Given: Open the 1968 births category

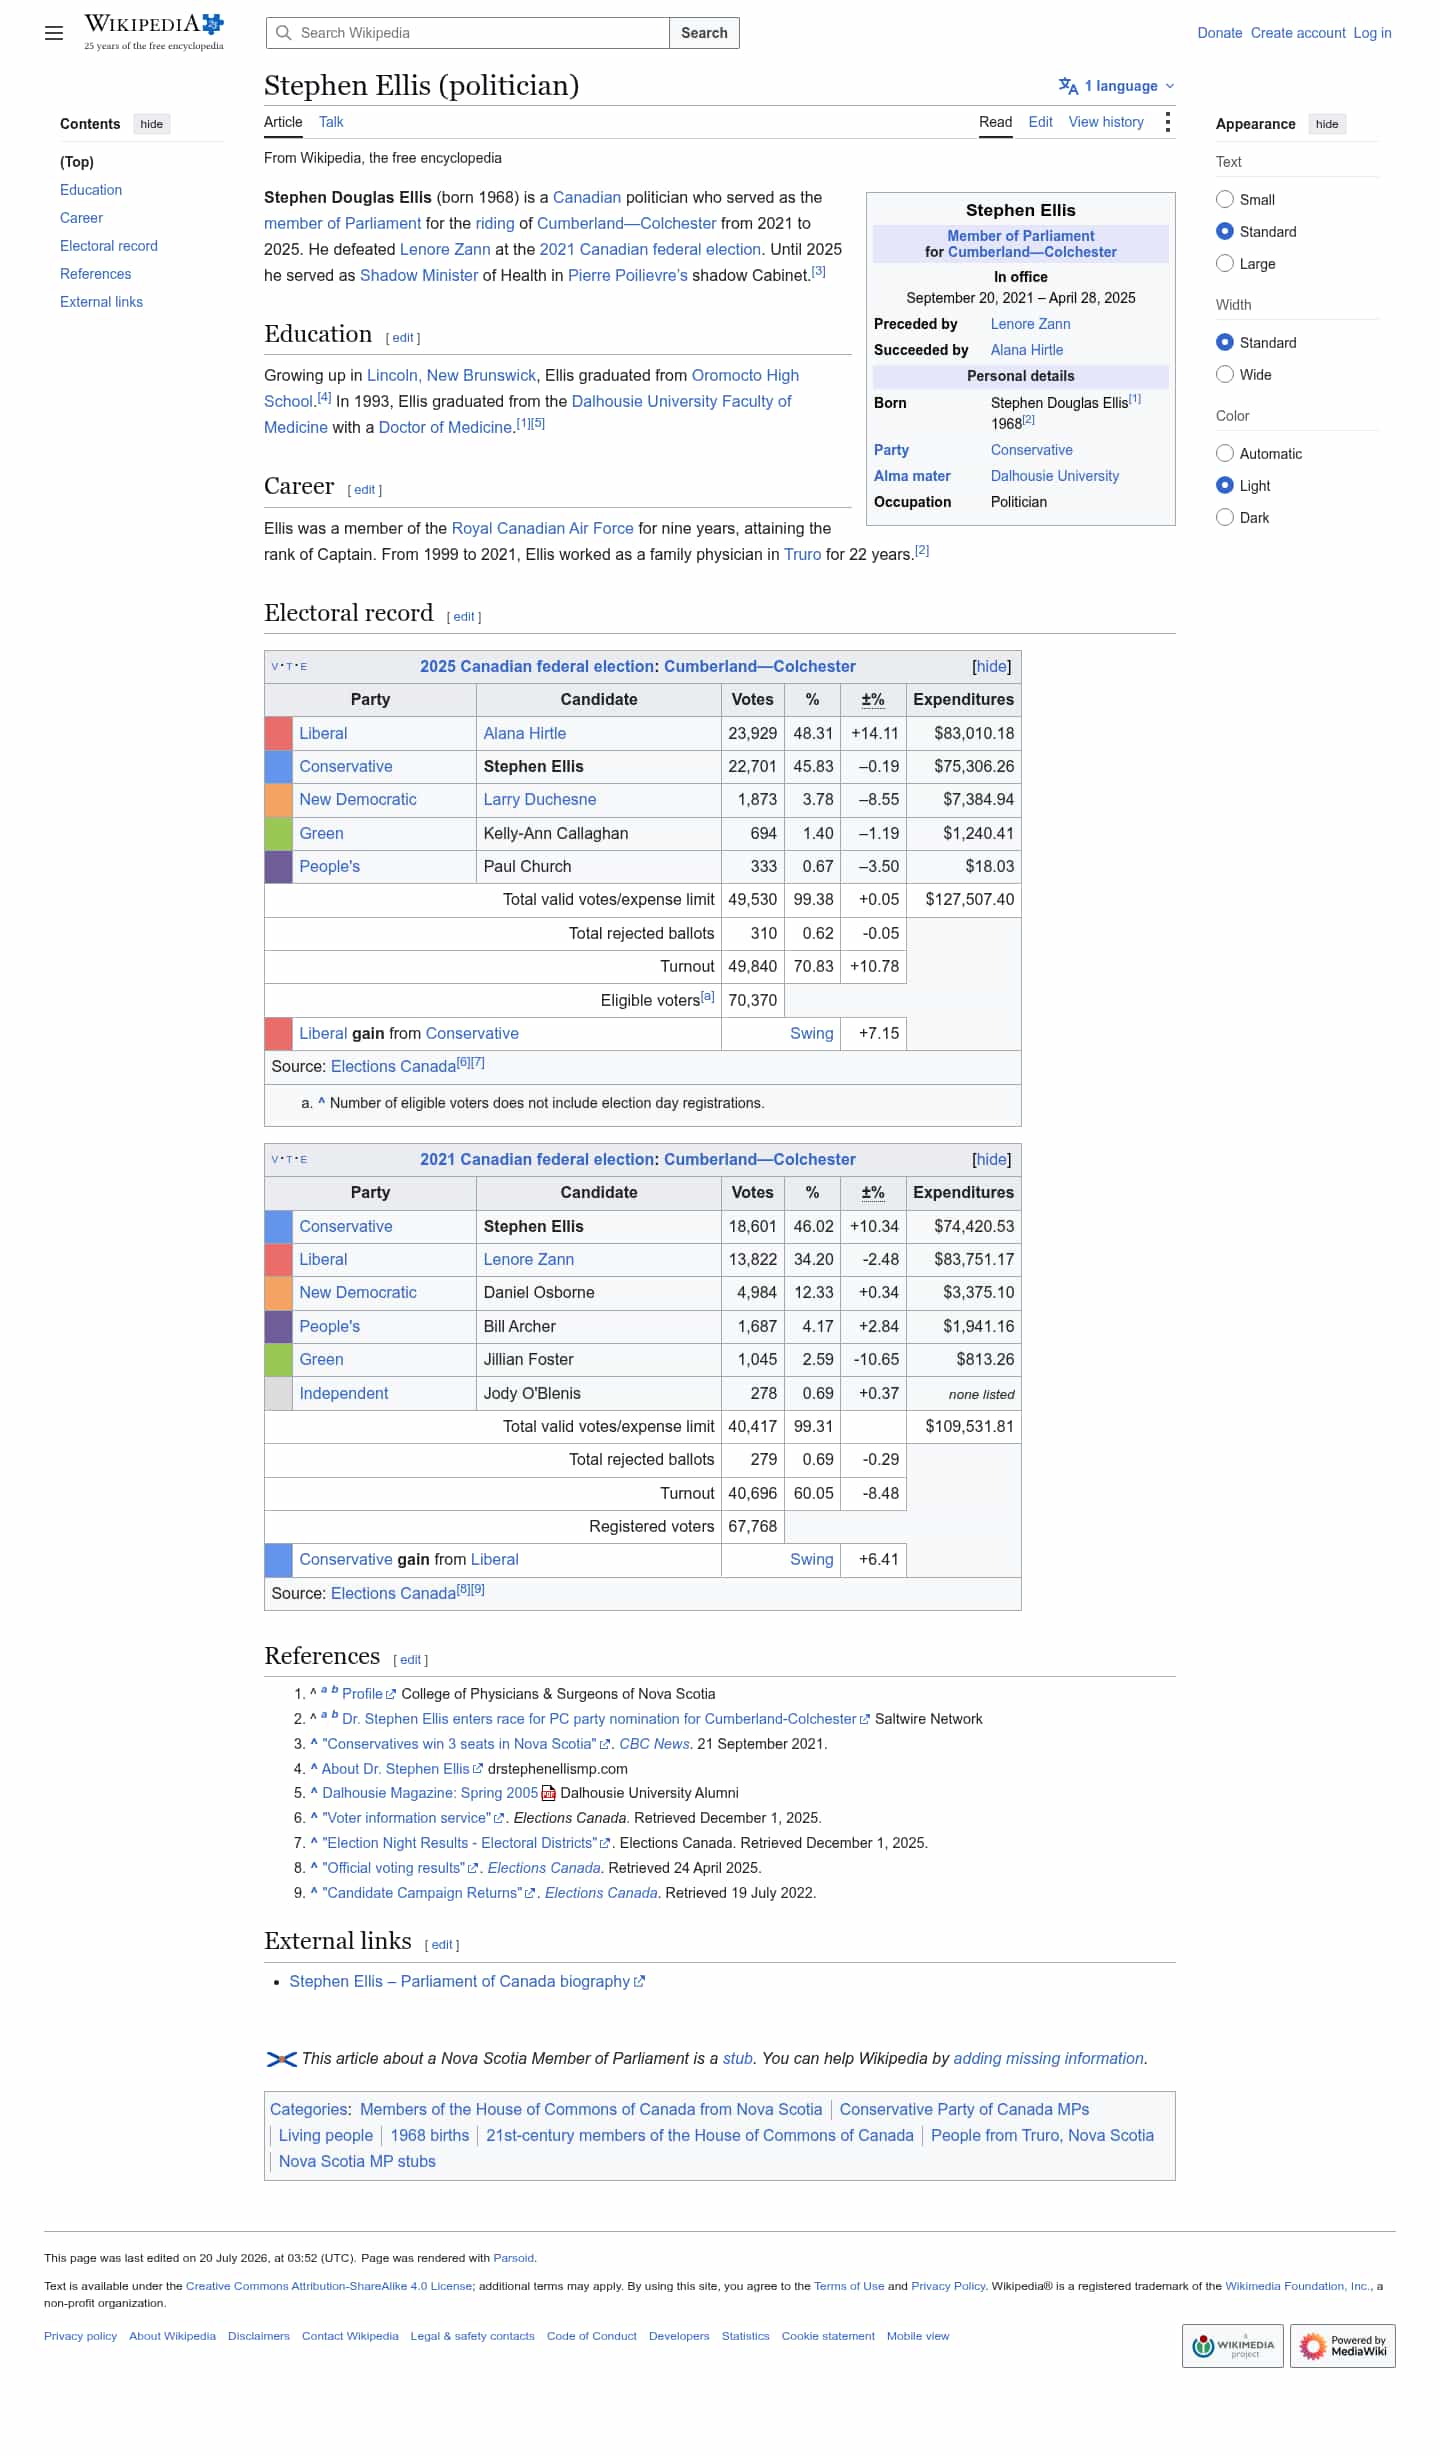Looking at the screenshot, I should tap(430, 2136).
